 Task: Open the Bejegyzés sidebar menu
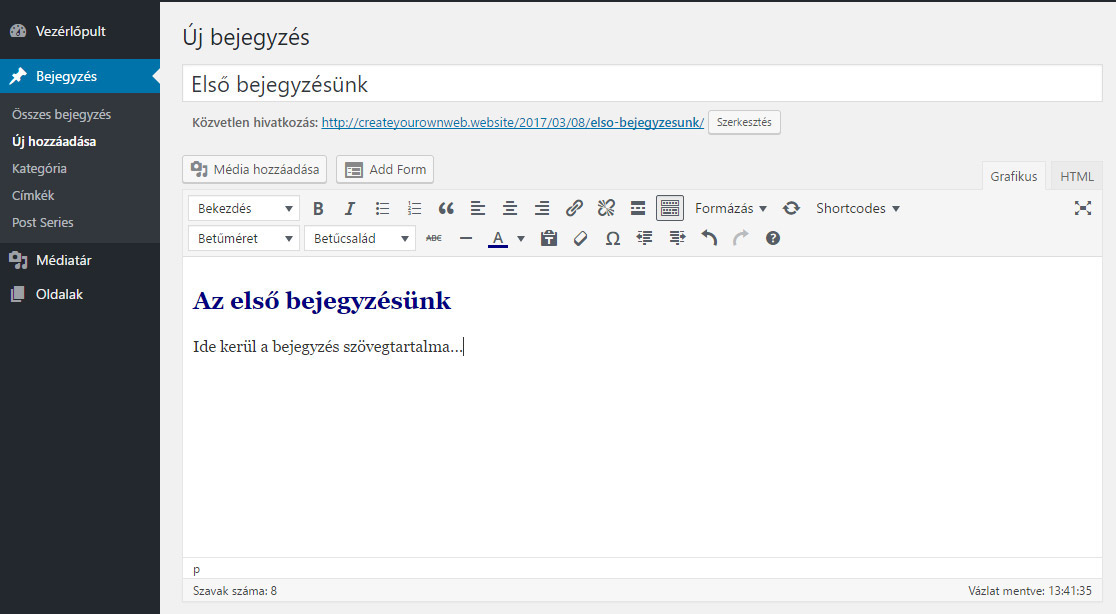point(80,76)
